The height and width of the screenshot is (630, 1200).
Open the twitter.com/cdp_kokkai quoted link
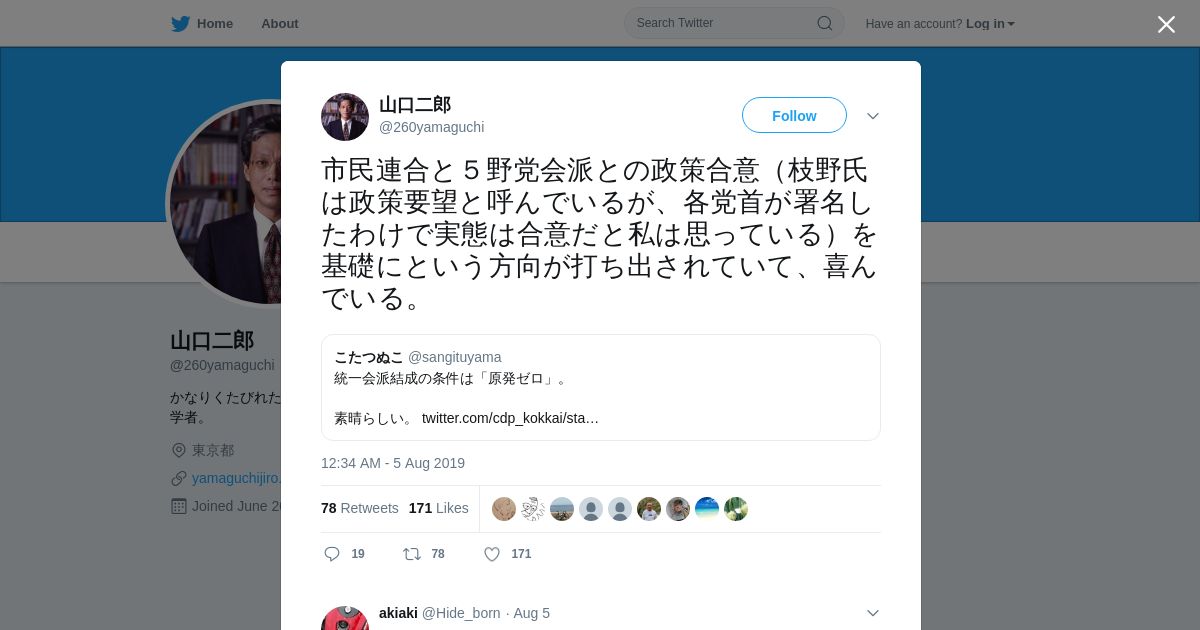[x=510, y=418]
